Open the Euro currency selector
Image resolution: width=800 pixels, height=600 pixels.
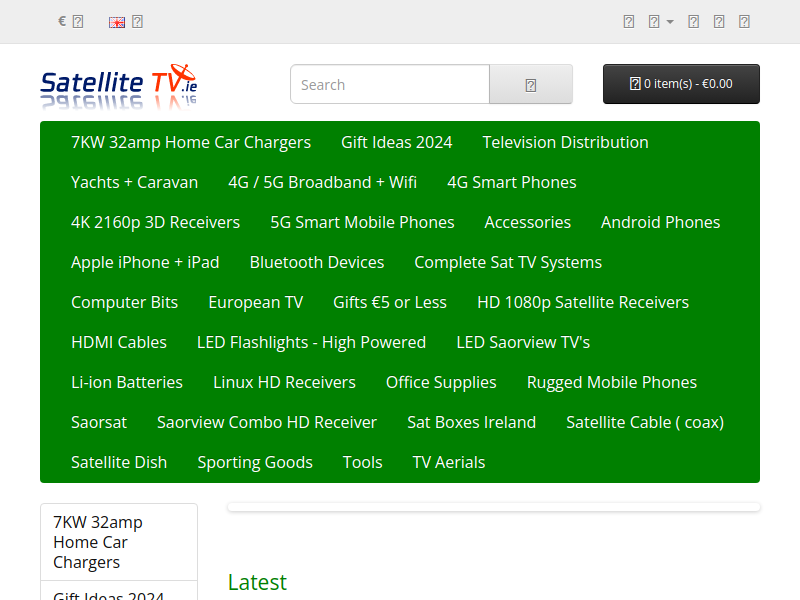coord(70,21)
